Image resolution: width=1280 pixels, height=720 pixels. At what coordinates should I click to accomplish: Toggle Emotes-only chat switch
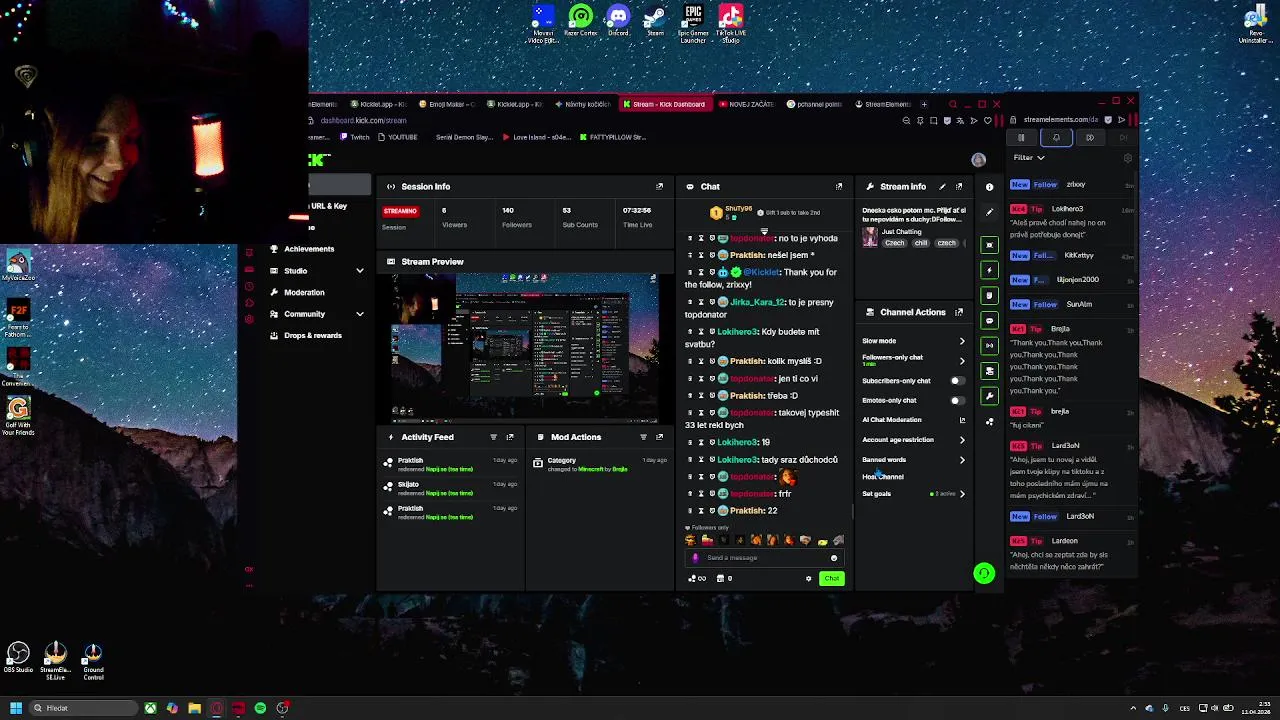point(957,400)
